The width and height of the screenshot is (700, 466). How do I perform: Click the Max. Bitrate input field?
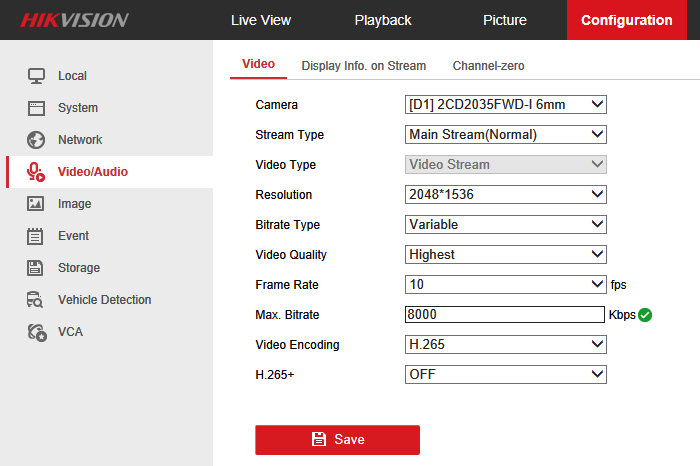505,314
